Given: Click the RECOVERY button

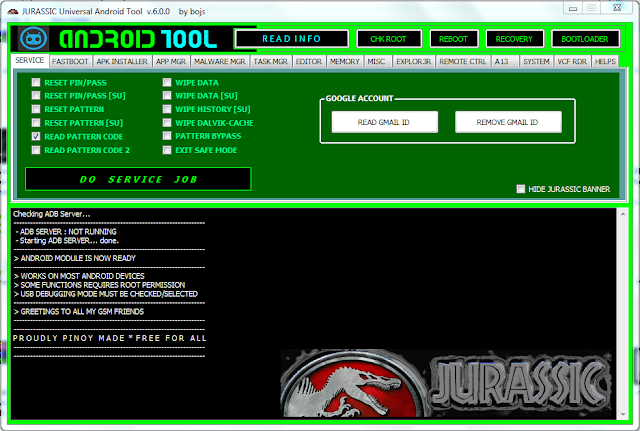Looking at the screenshot, I should click(x=514, y=39).
